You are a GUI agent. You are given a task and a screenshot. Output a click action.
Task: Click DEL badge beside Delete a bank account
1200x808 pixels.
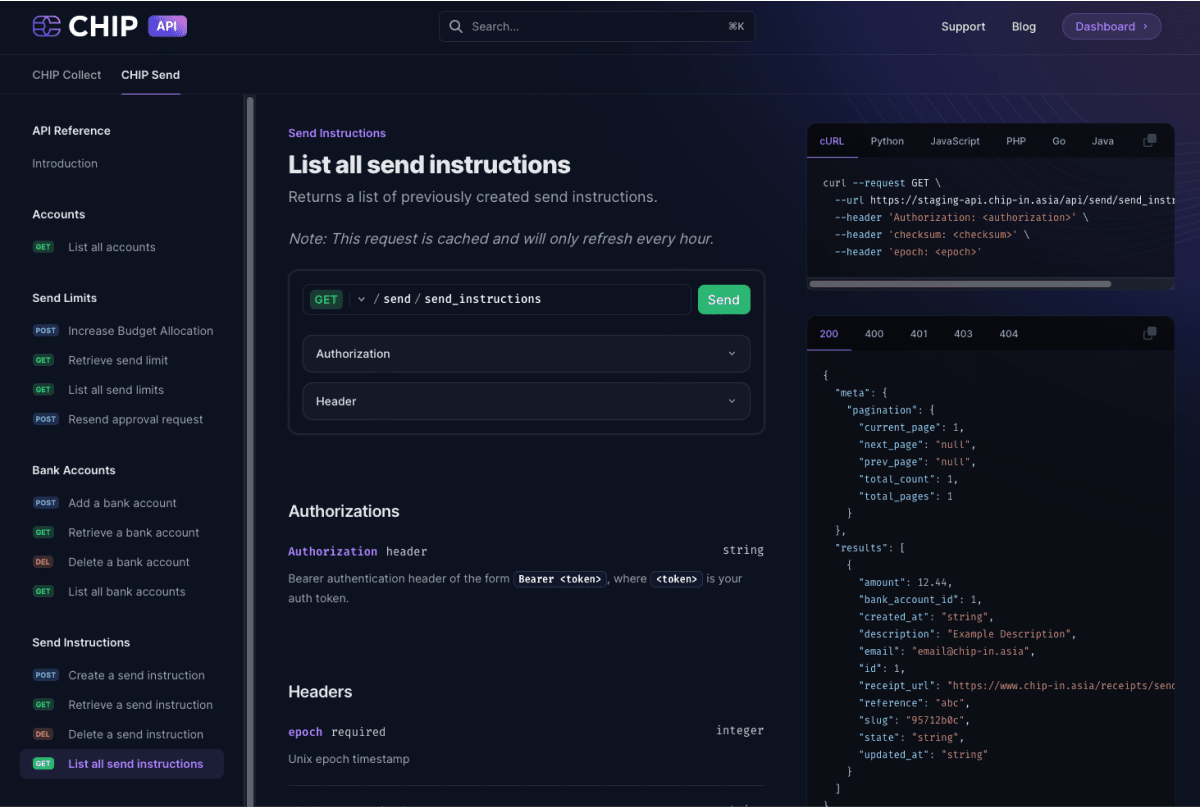point(44,562)
